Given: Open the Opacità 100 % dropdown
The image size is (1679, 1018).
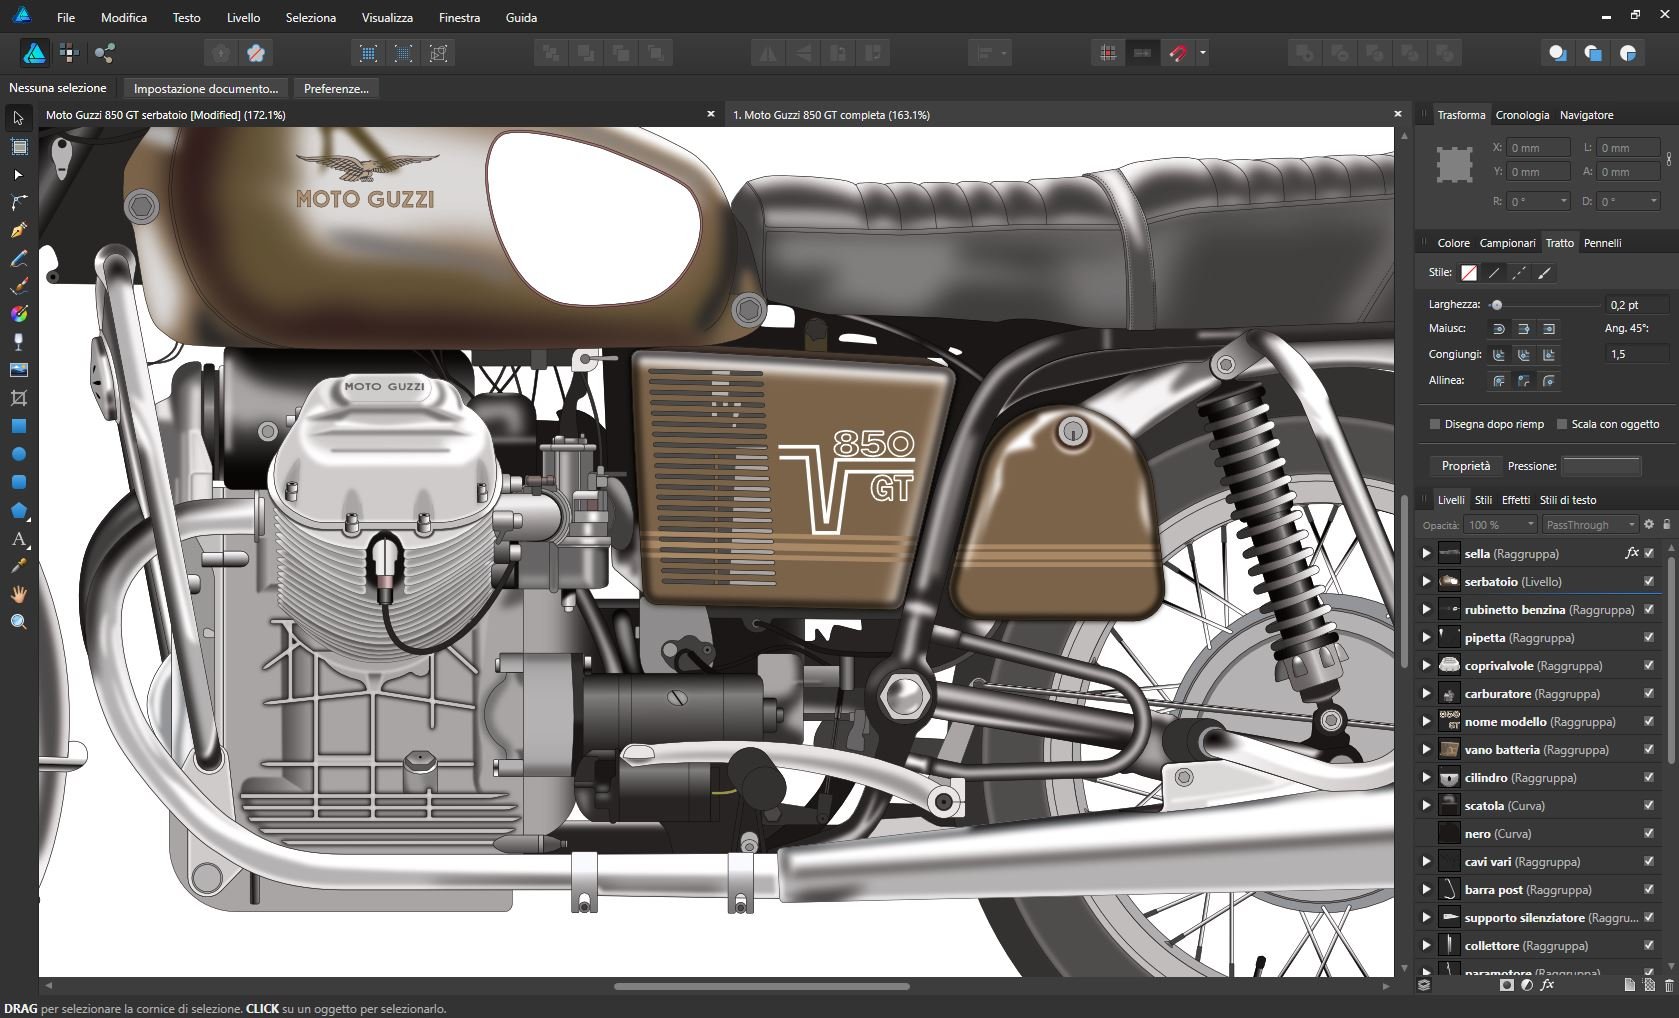Looking at the screenshot, I should [1500, 525].
